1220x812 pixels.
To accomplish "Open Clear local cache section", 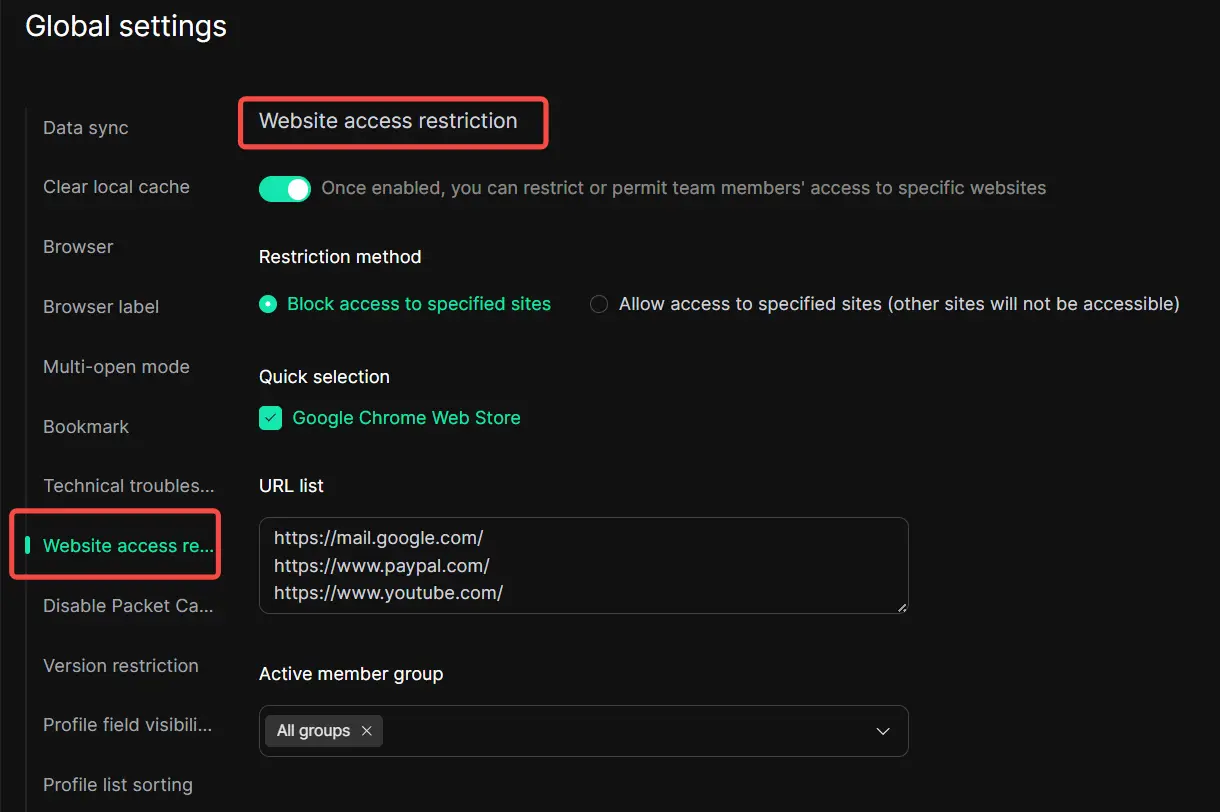I will click(x=116, y=187).
